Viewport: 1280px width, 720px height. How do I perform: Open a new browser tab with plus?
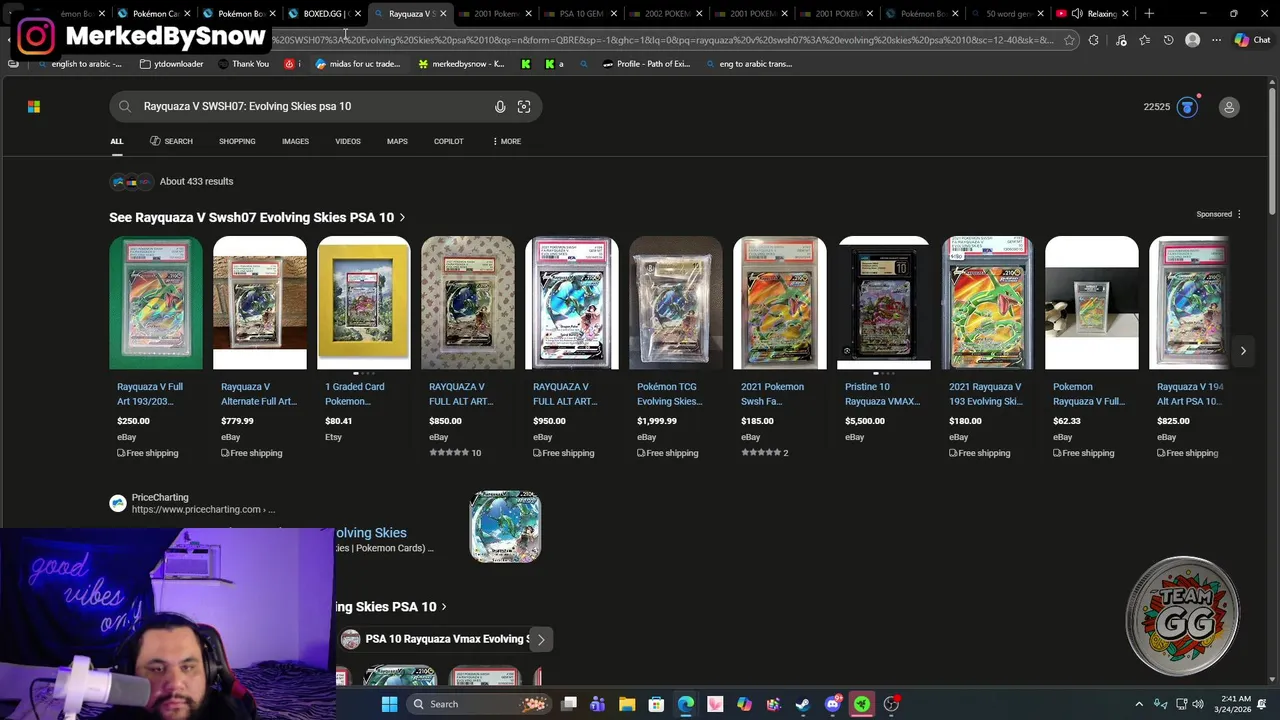(x=1149, y=14)
